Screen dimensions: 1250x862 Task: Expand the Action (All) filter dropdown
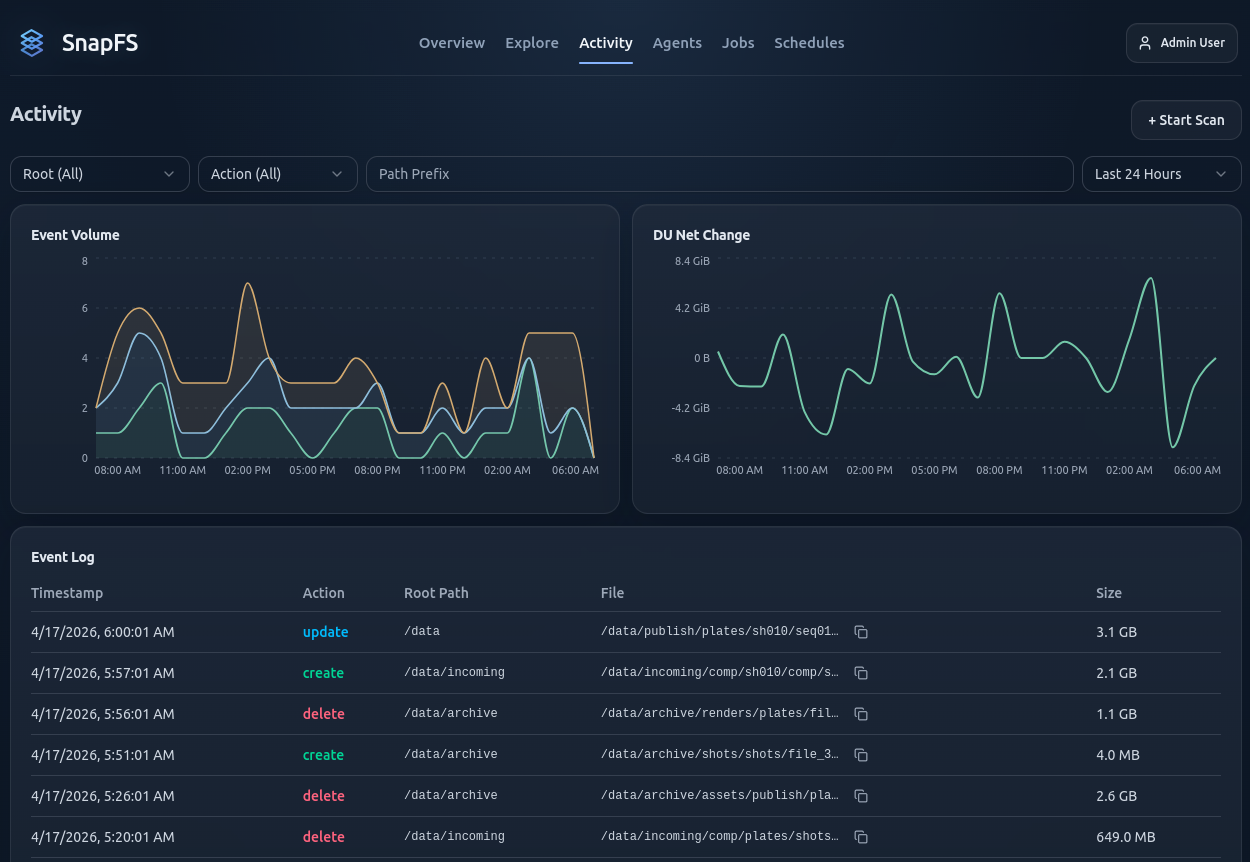click(277, 174)
